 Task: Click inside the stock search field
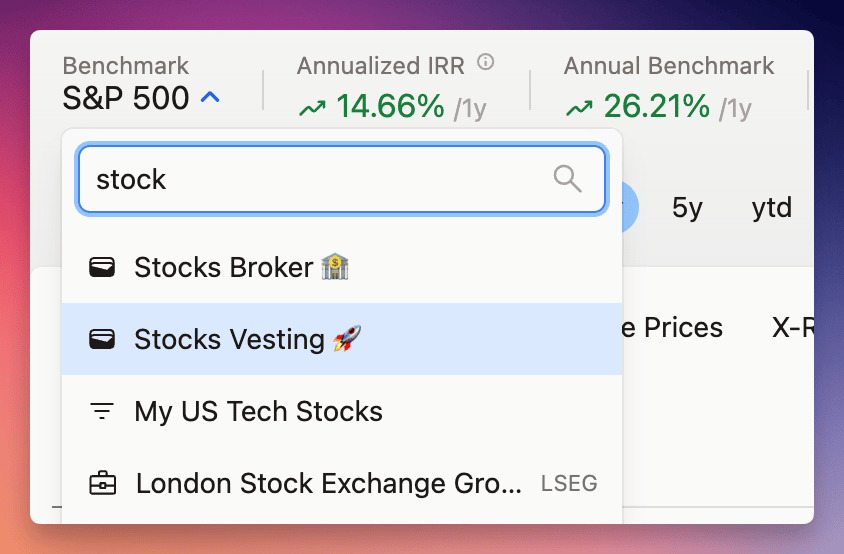tap(342, 179)
